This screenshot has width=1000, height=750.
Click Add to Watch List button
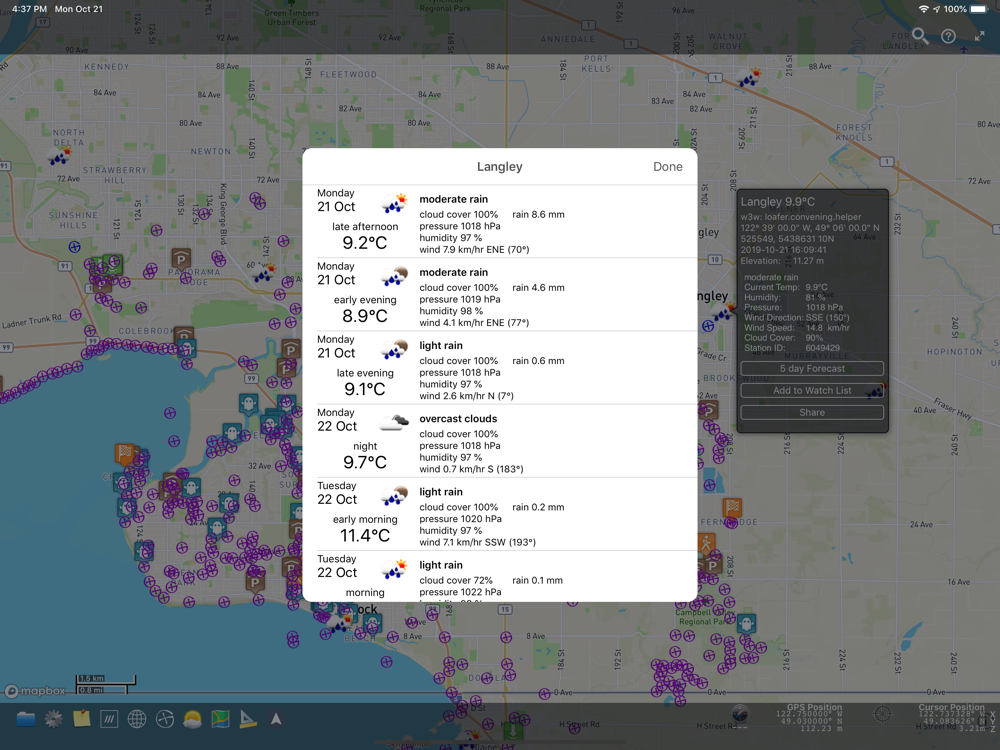pos(812,391)
